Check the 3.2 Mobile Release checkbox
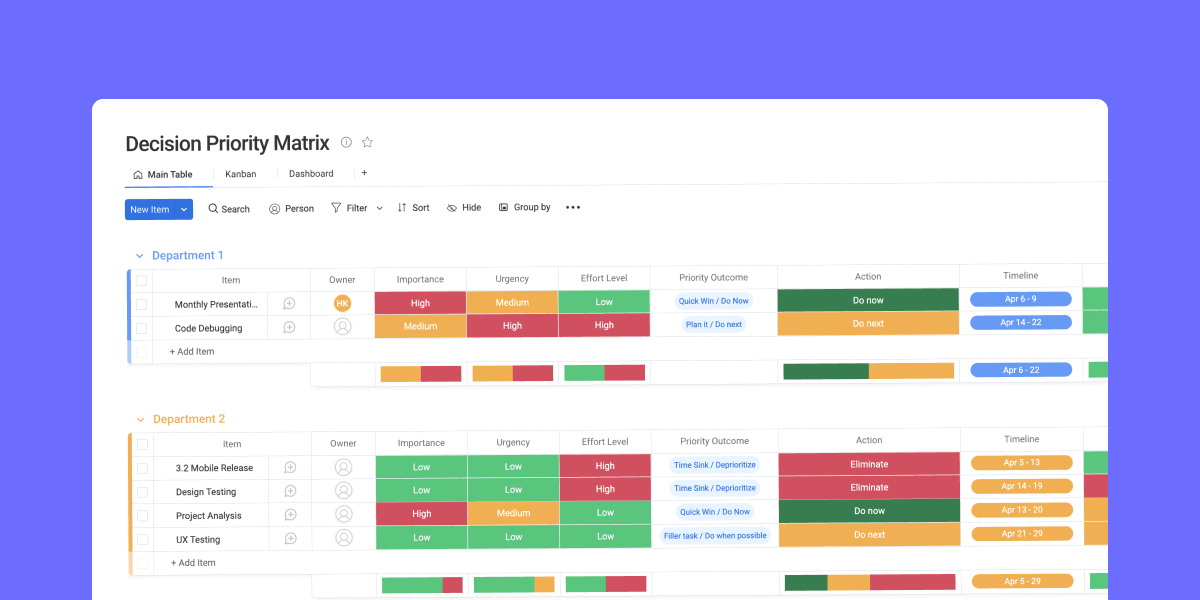The width and height of the screenshot is (1200, 600). click(x=142, y=468)
